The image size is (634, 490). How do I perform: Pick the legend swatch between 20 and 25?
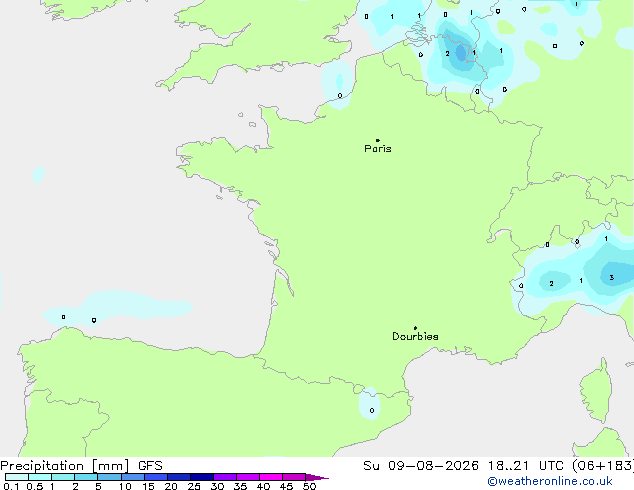coord(179,477)
